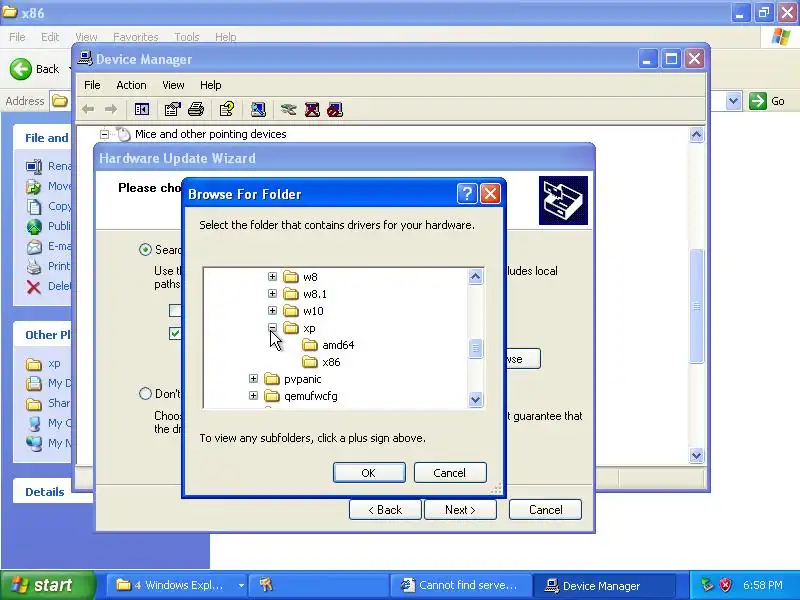Switch to Cannot find server taskbar window
The image size is (800, 600).
point(460,585)
